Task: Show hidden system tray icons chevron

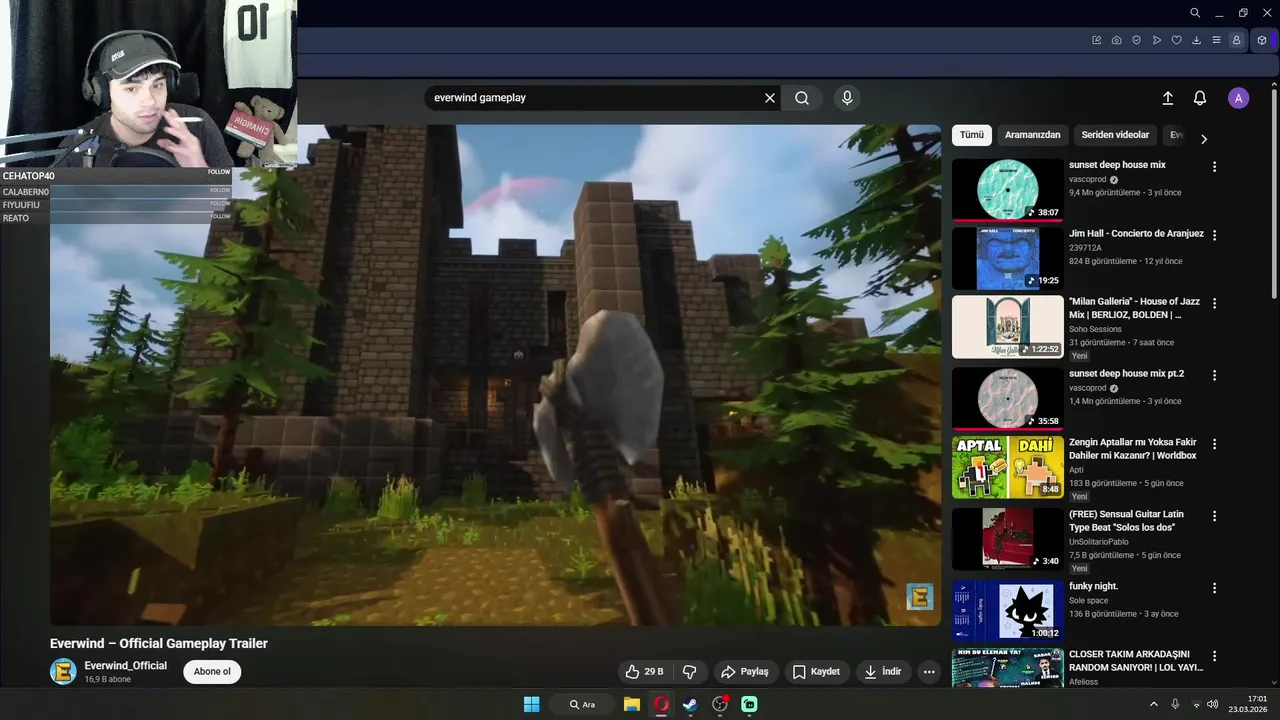Action: [1153, 704]
